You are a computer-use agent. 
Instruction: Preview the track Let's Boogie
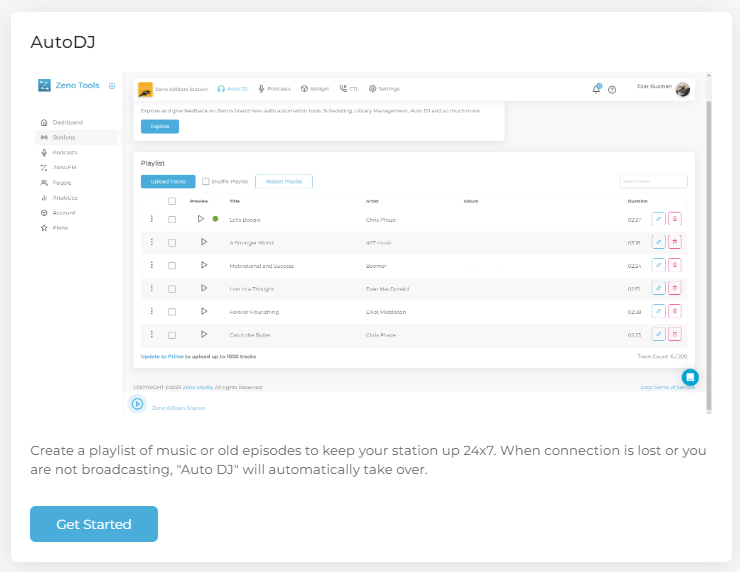(x=201, y=219)
